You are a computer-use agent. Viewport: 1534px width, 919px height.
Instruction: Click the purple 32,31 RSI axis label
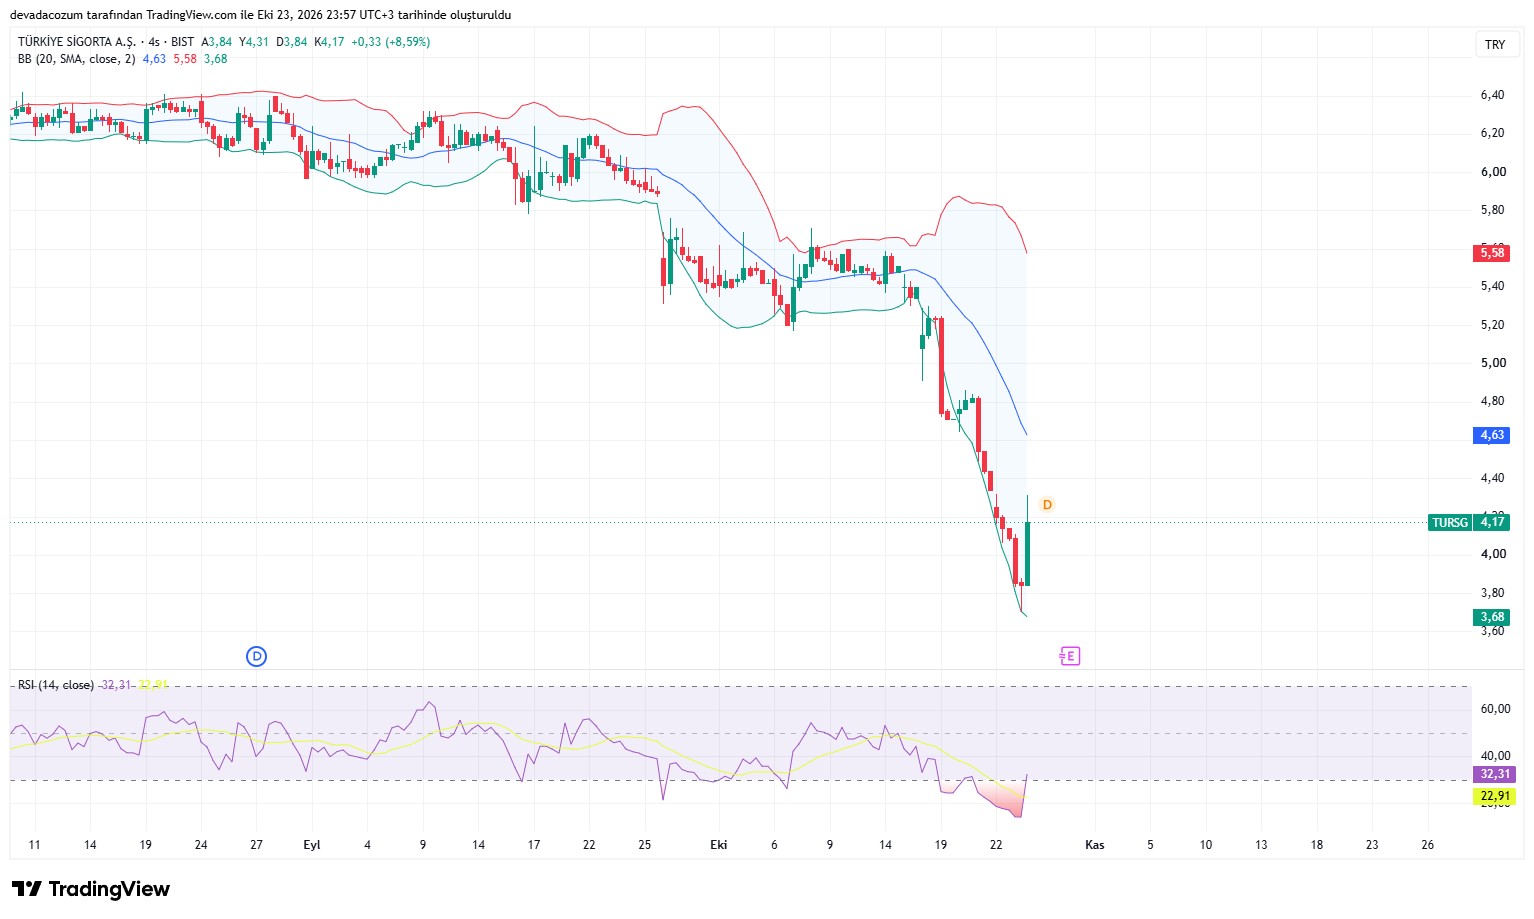point(1495,774)
